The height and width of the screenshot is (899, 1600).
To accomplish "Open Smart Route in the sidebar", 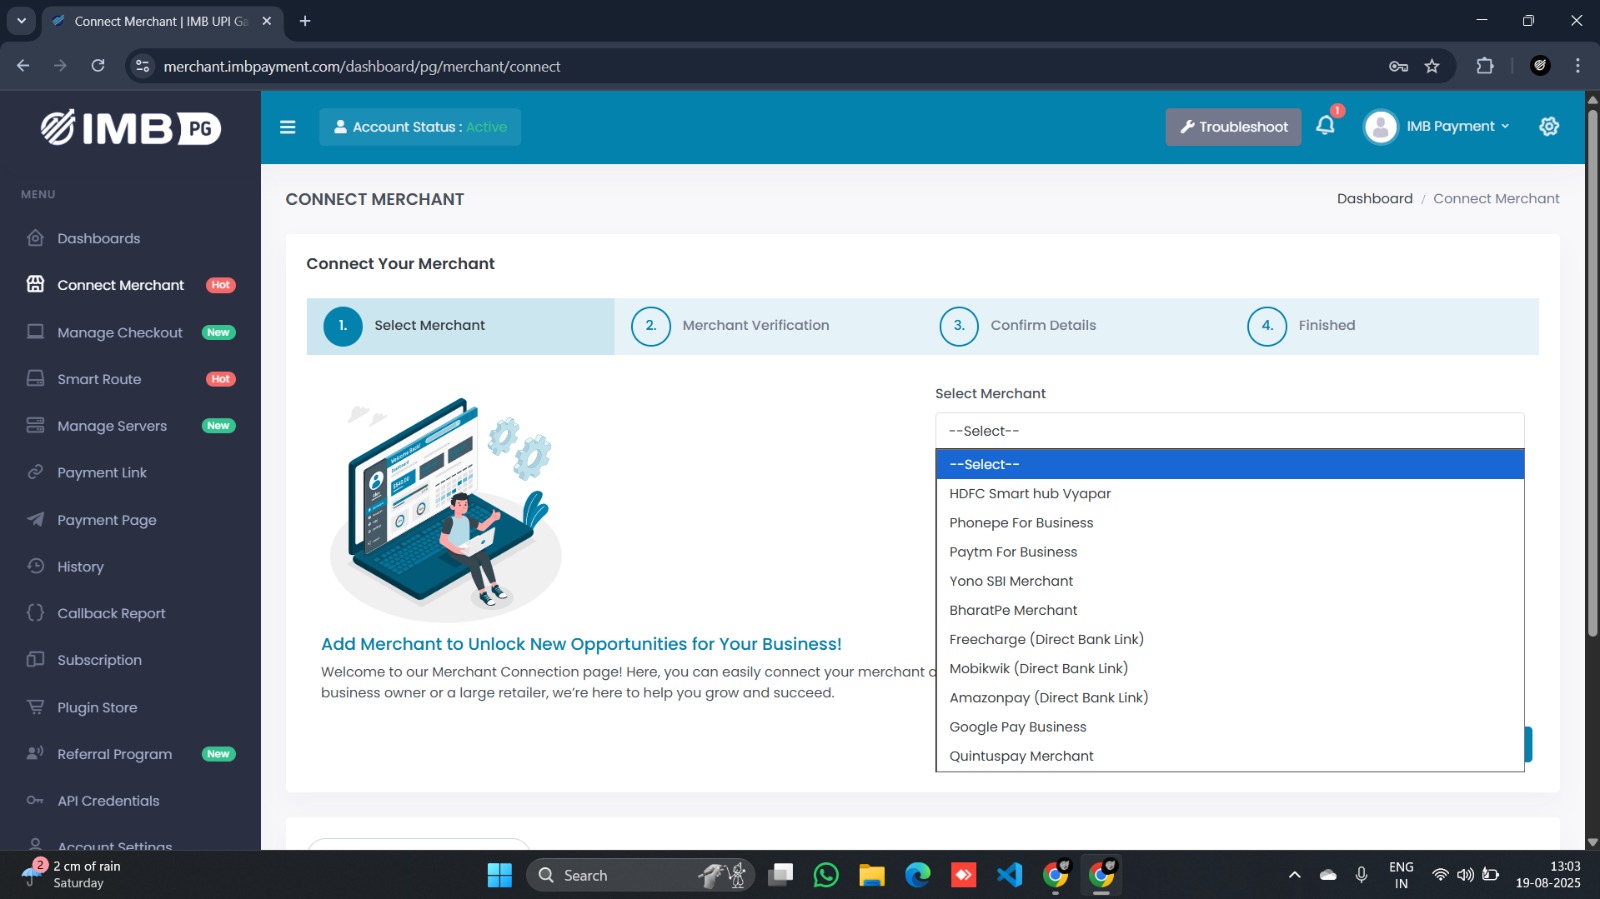I will tap(99, 379).
